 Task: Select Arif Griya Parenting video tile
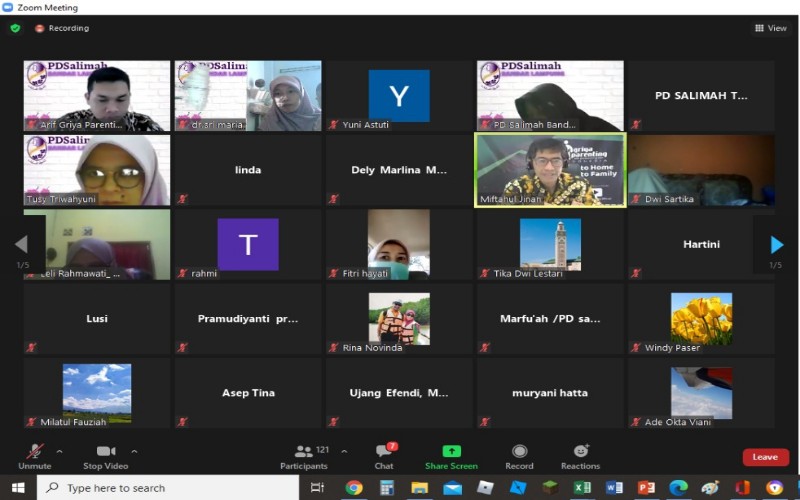click(97, 96)
